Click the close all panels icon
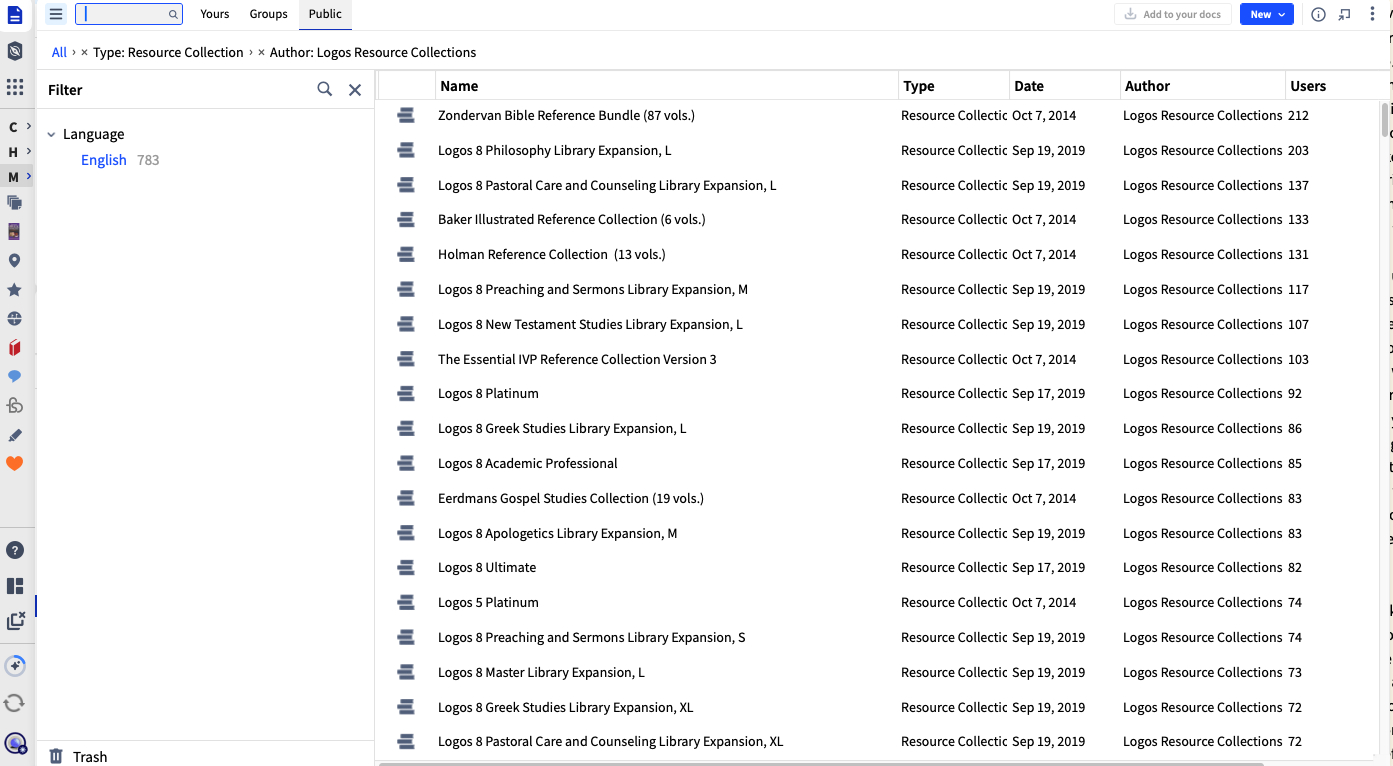 click(x=15, y=621)
